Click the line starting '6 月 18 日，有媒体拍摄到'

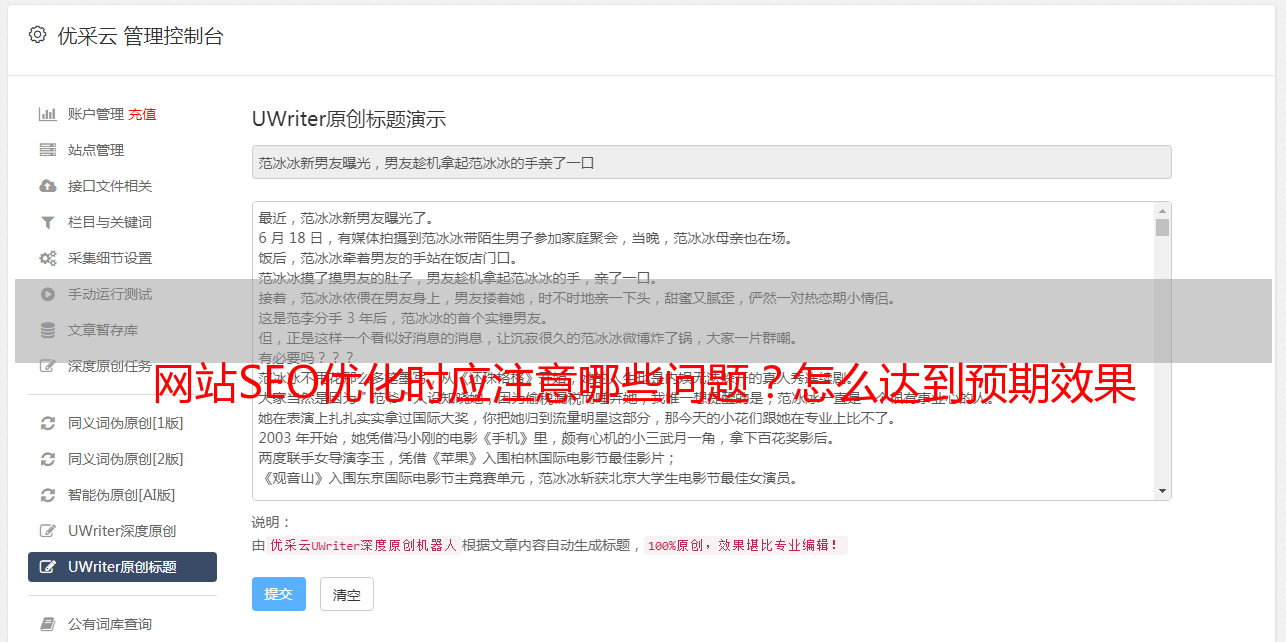pyautogui.click(x=525, y=238)
